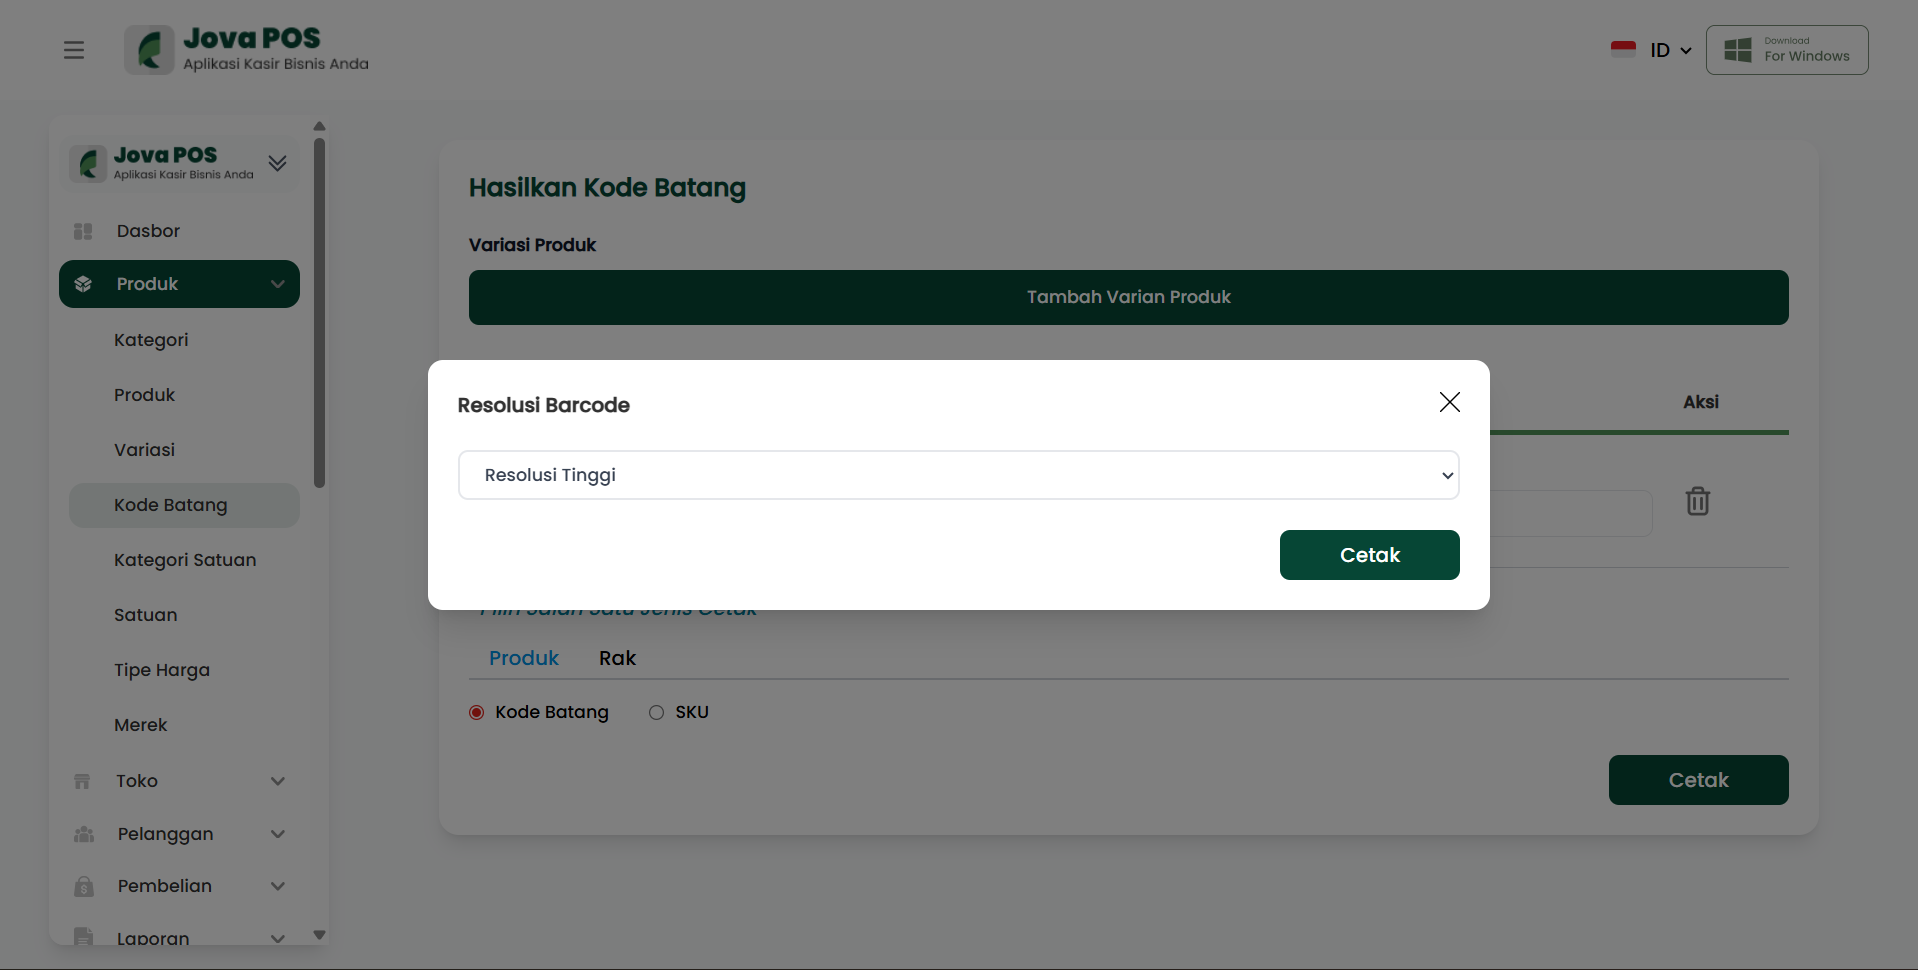
Task: Click the Pembelian purchase icon
Action: point(84,886)
